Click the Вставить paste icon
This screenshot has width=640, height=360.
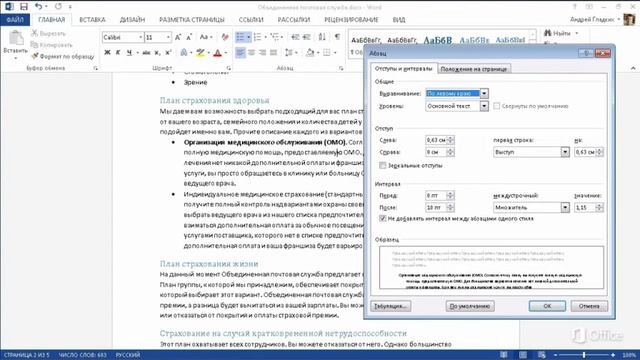16,38
